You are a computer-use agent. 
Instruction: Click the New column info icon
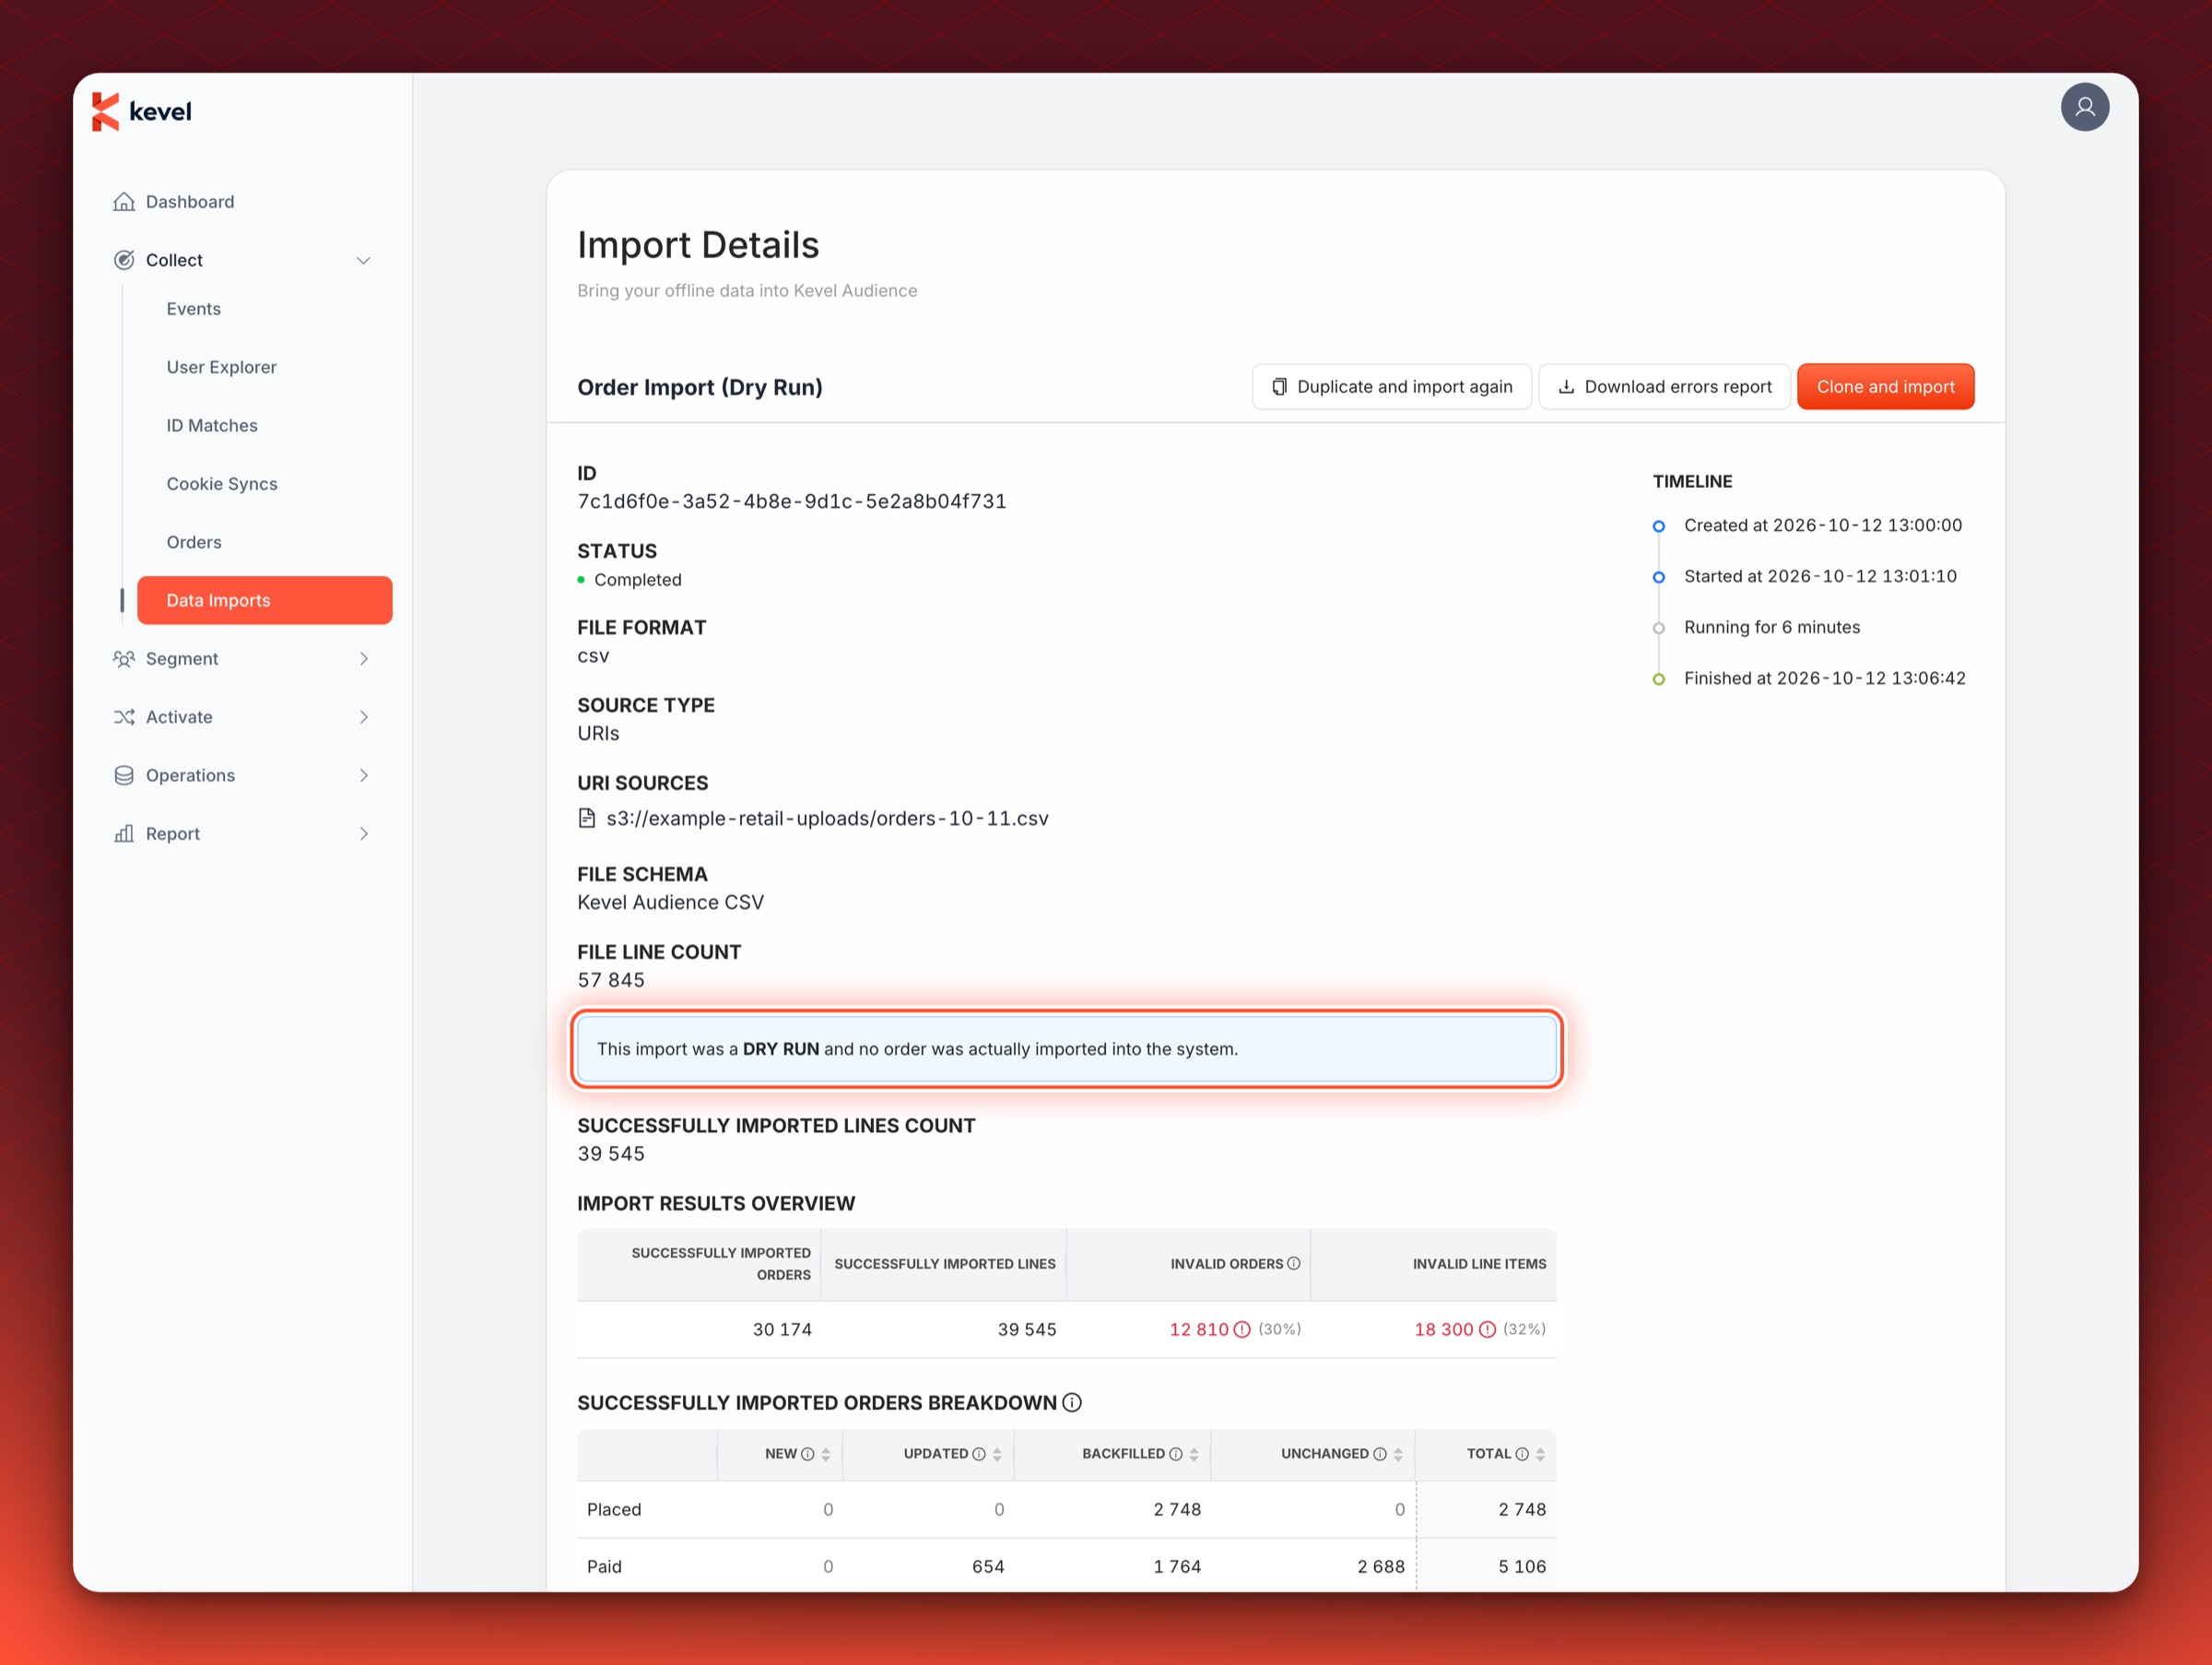tap(807, 1454)
